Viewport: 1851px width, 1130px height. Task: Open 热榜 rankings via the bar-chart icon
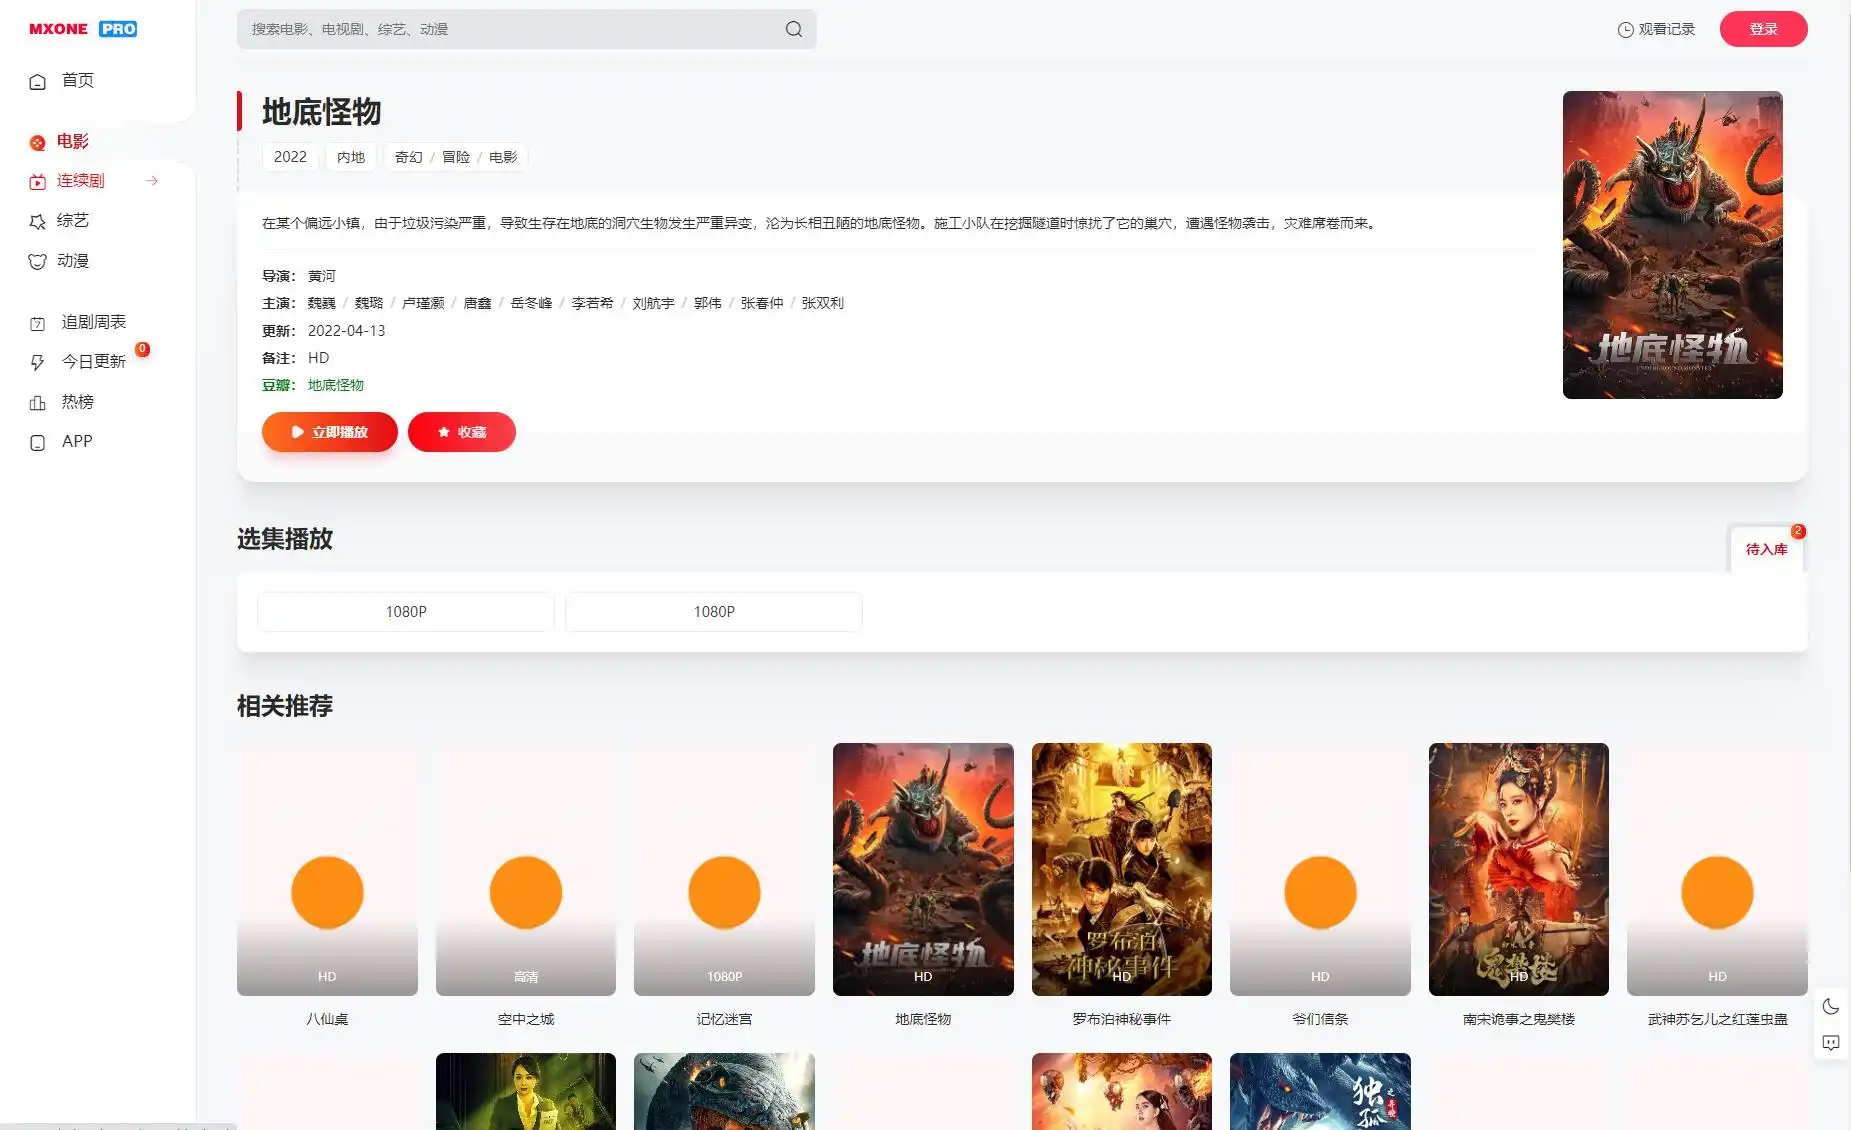click(x=37, y=402)
